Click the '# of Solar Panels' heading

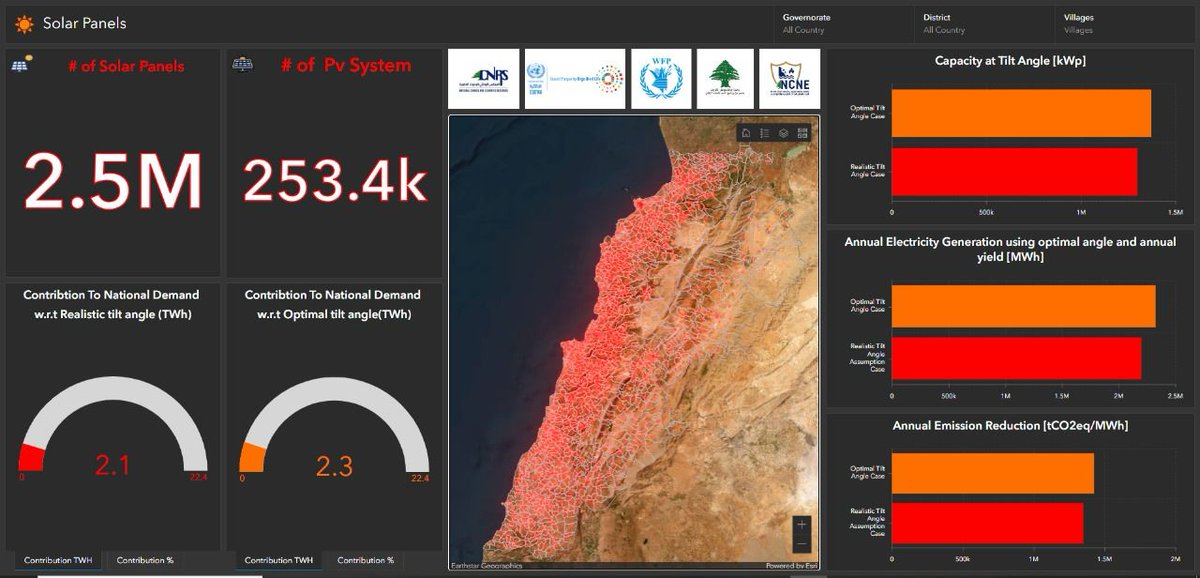tap(126, 66)
